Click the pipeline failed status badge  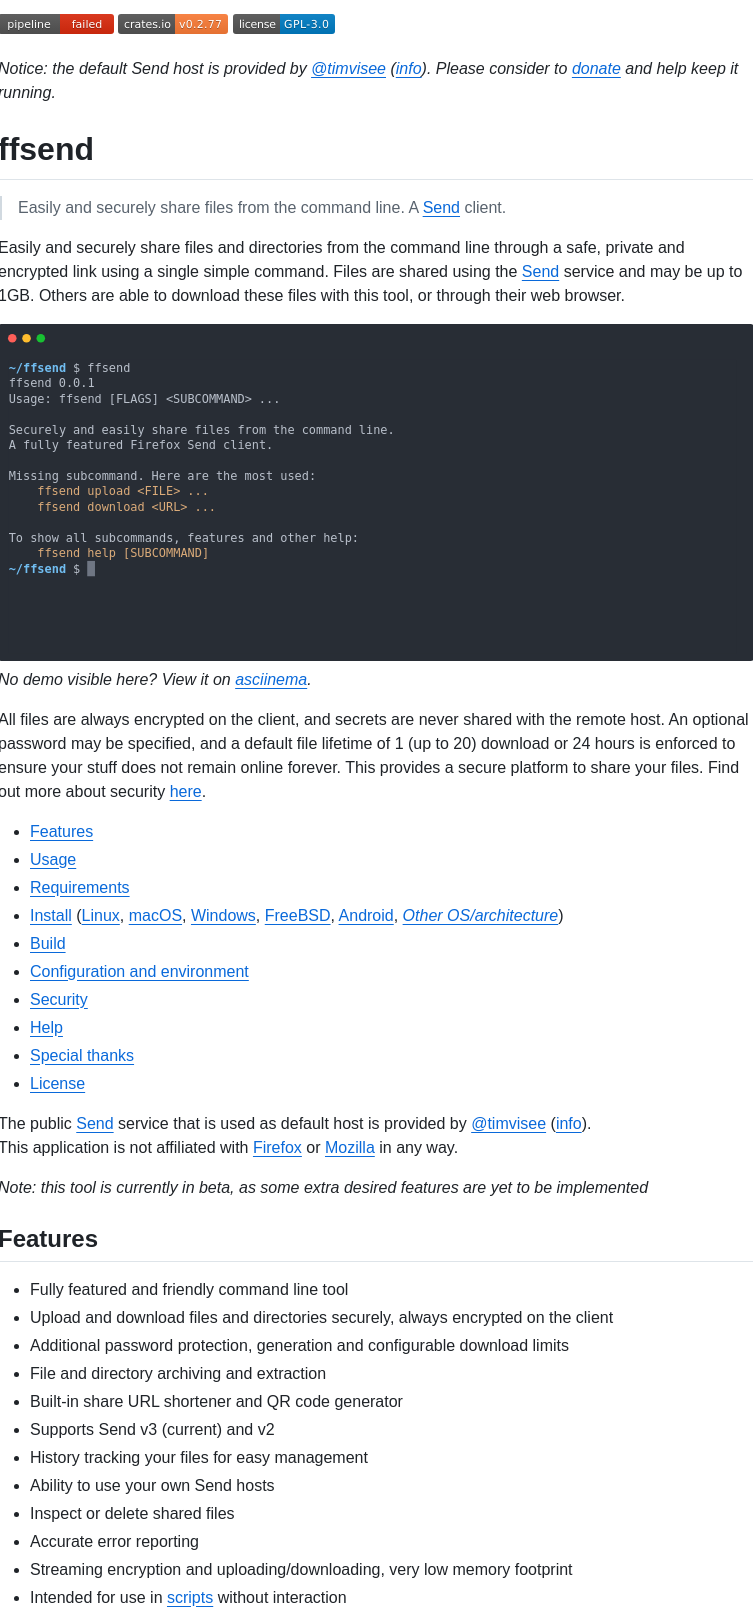pos(55,23)
